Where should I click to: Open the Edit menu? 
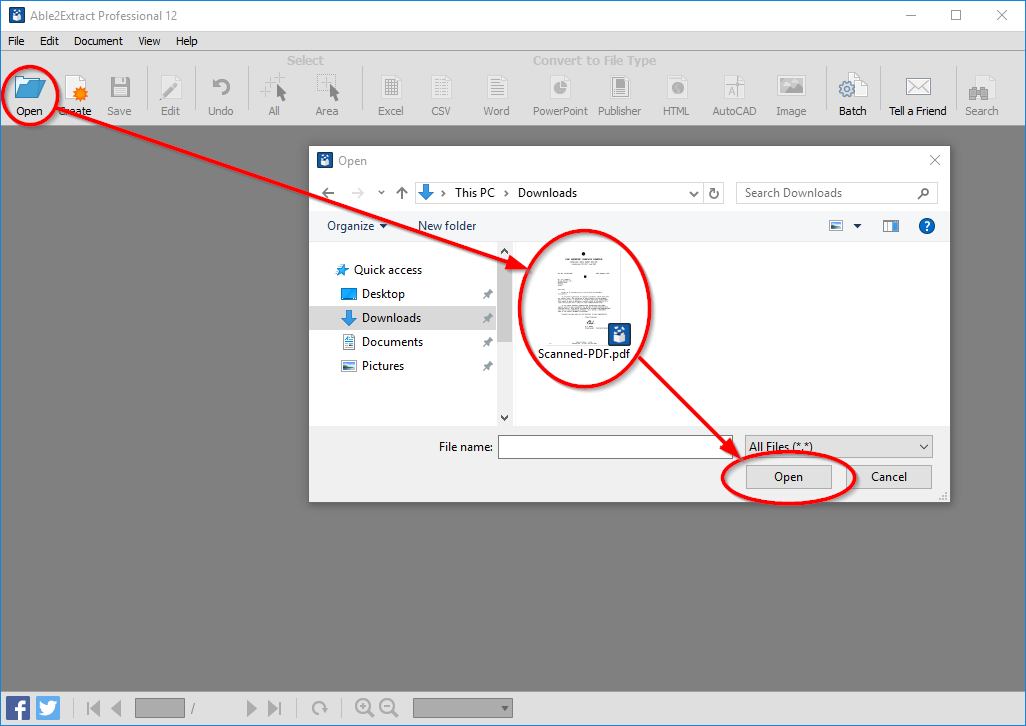[x=49, y=41]
